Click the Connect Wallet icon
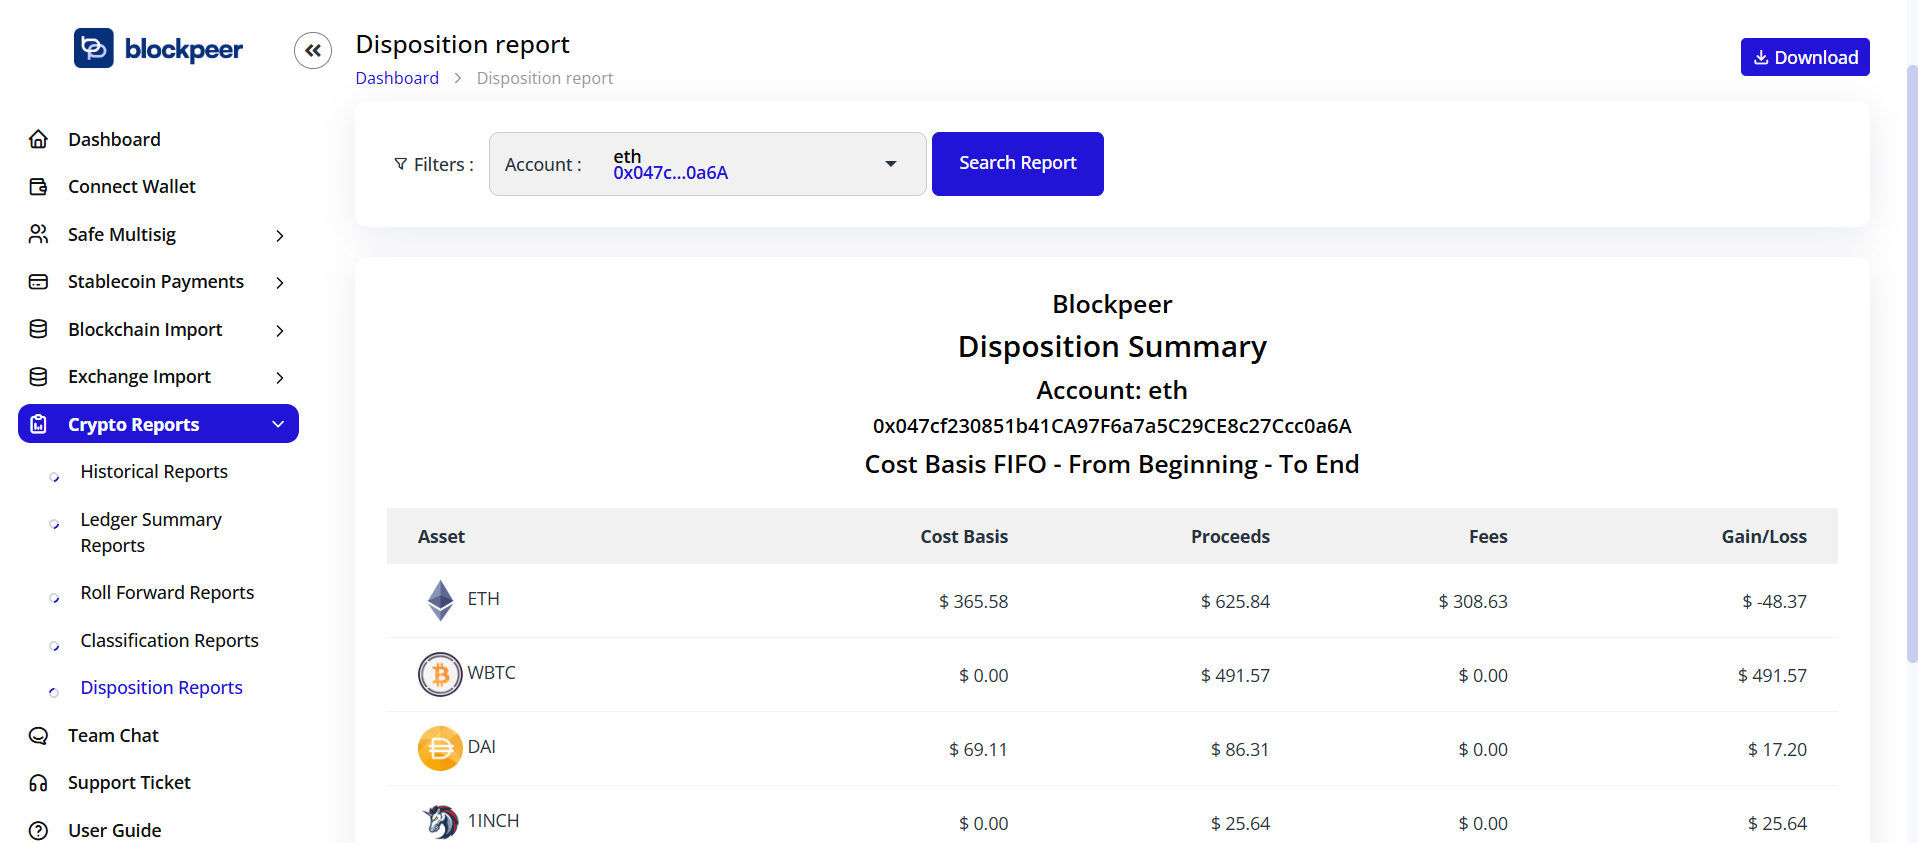Viewport: 1918px width, 843px height. [38, 187]
